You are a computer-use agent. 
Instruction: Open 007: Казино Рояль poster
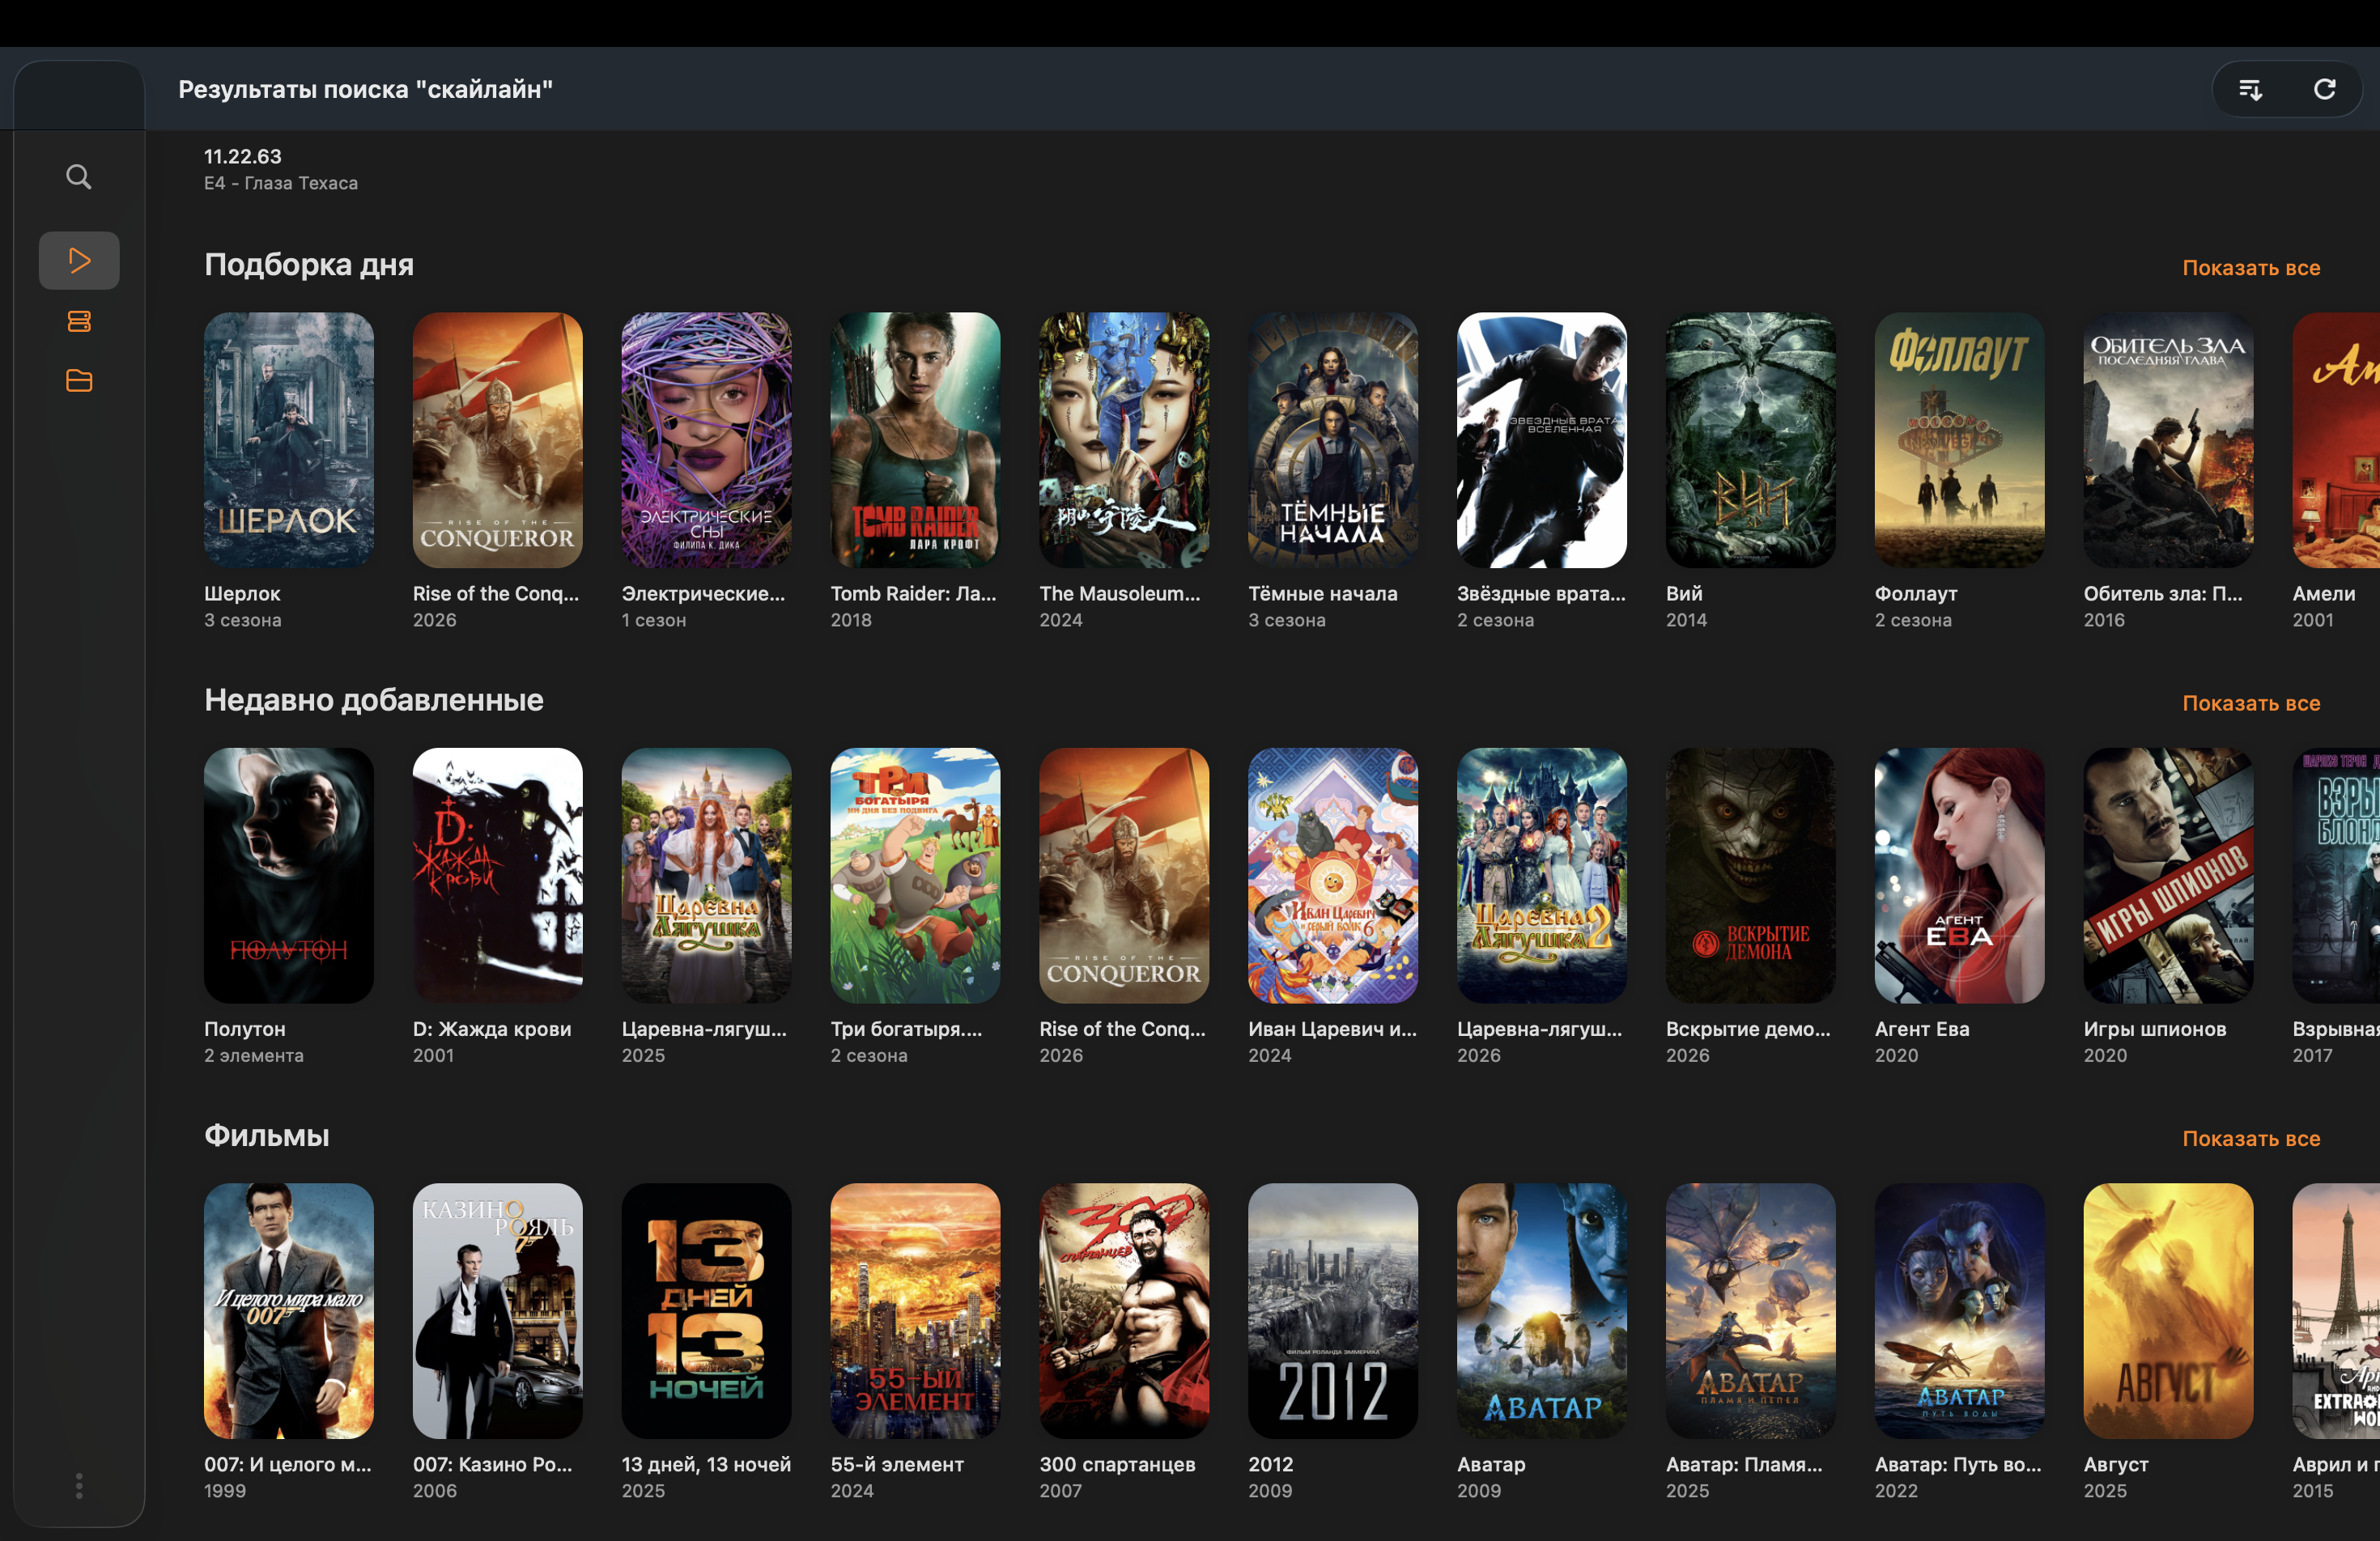coord(498,1311)
